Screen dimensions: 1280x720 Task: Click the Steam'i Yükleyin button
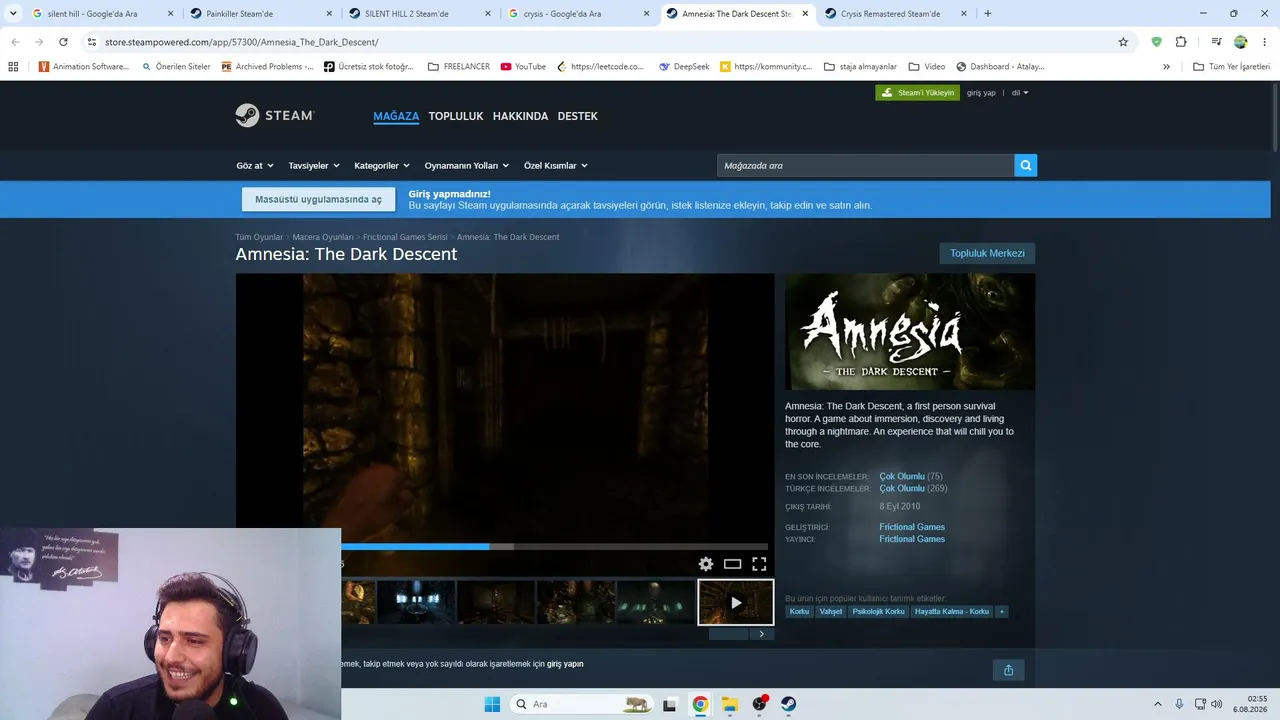click(918, 93)
